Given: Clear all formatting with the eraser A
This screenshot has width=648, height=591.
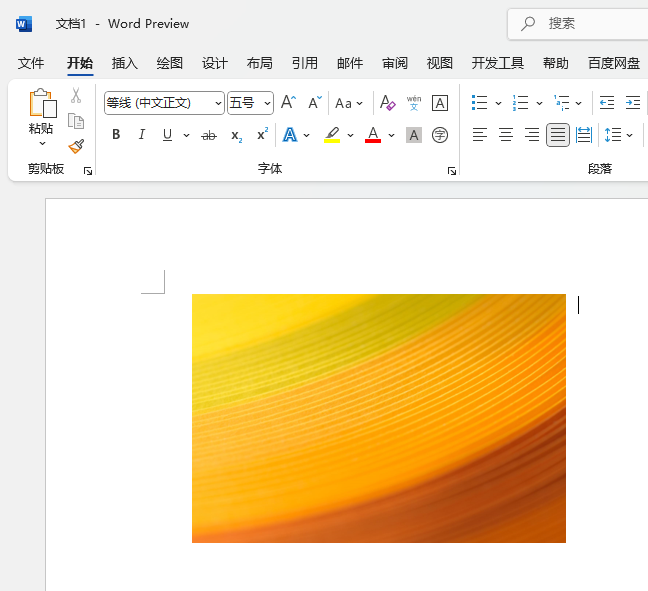Looking at the screenshot, I should coord(387,102).
